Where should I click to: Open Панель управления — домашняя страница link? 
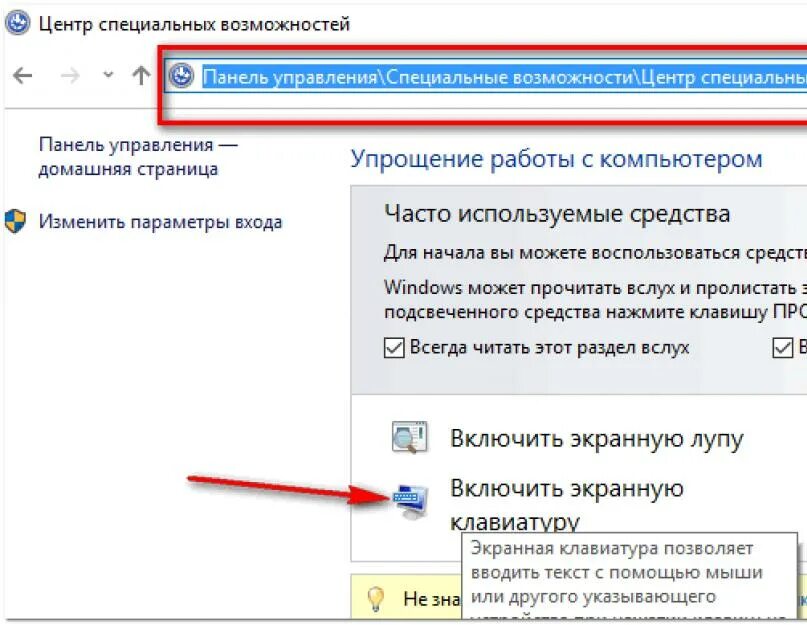point(138,157)
